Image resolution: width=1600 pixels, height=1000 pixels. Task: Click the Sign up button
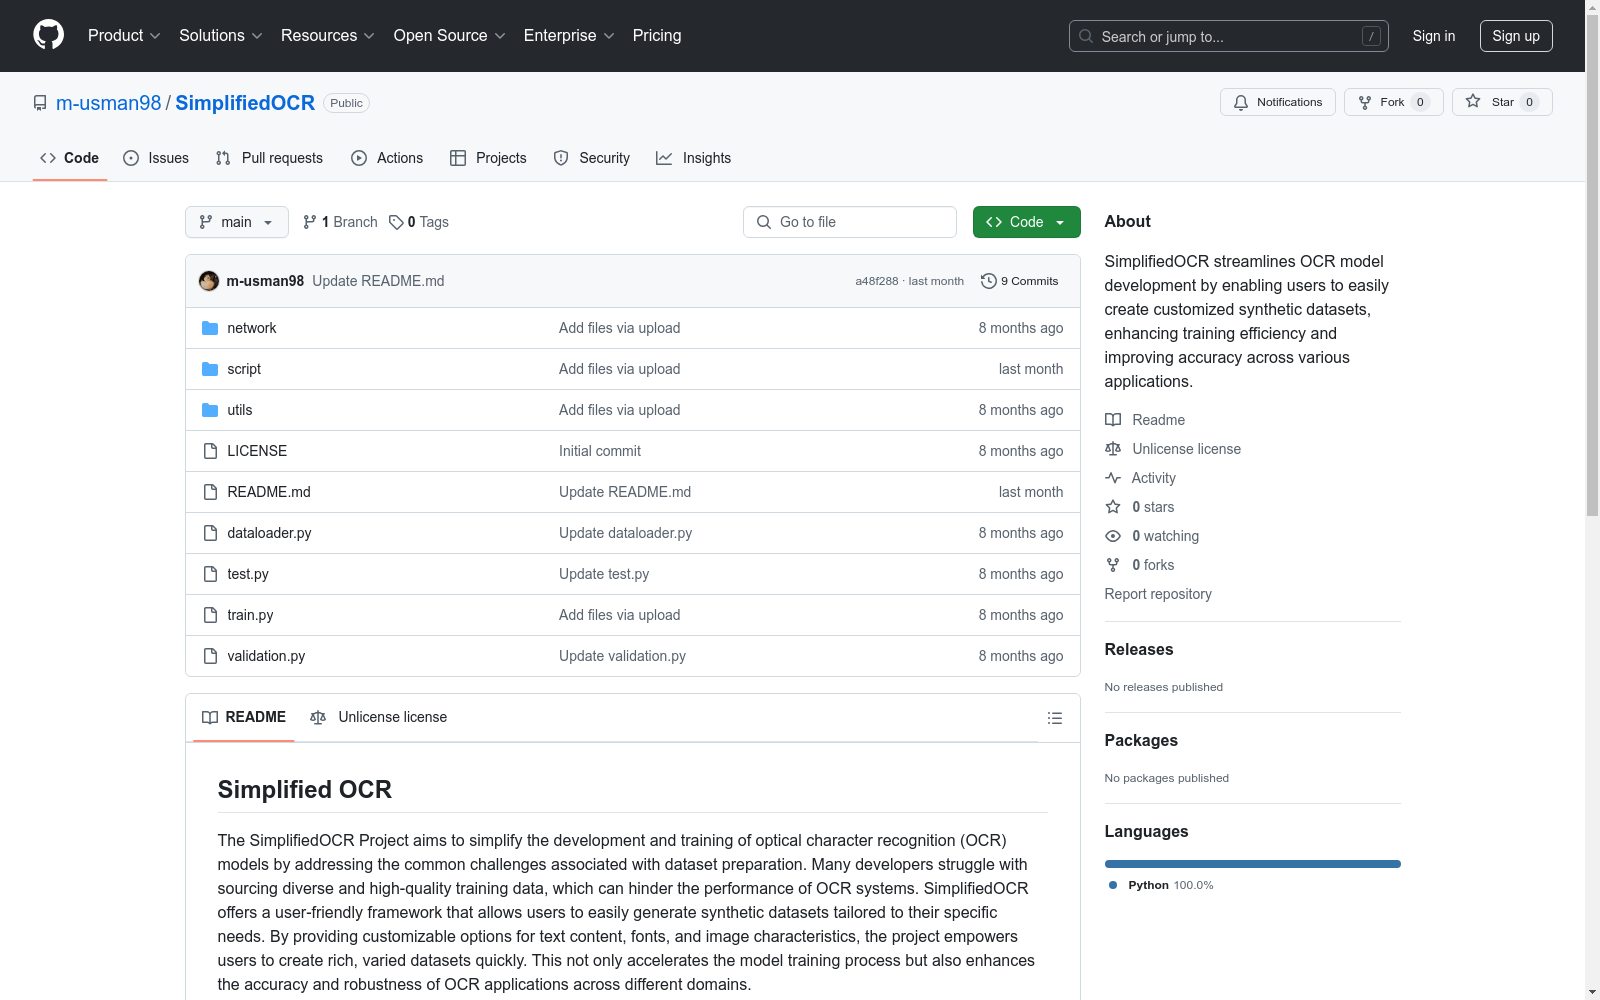pyautogui.click(x=1516, y=36)
